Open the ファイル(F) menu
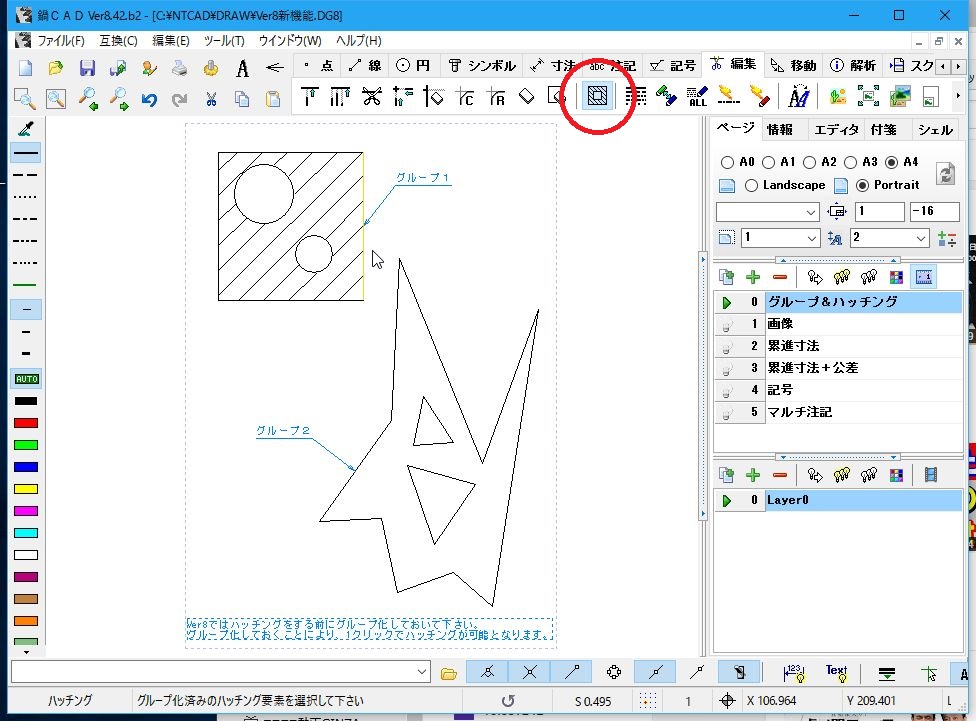The image size is (976, 721). coord(60,41)
